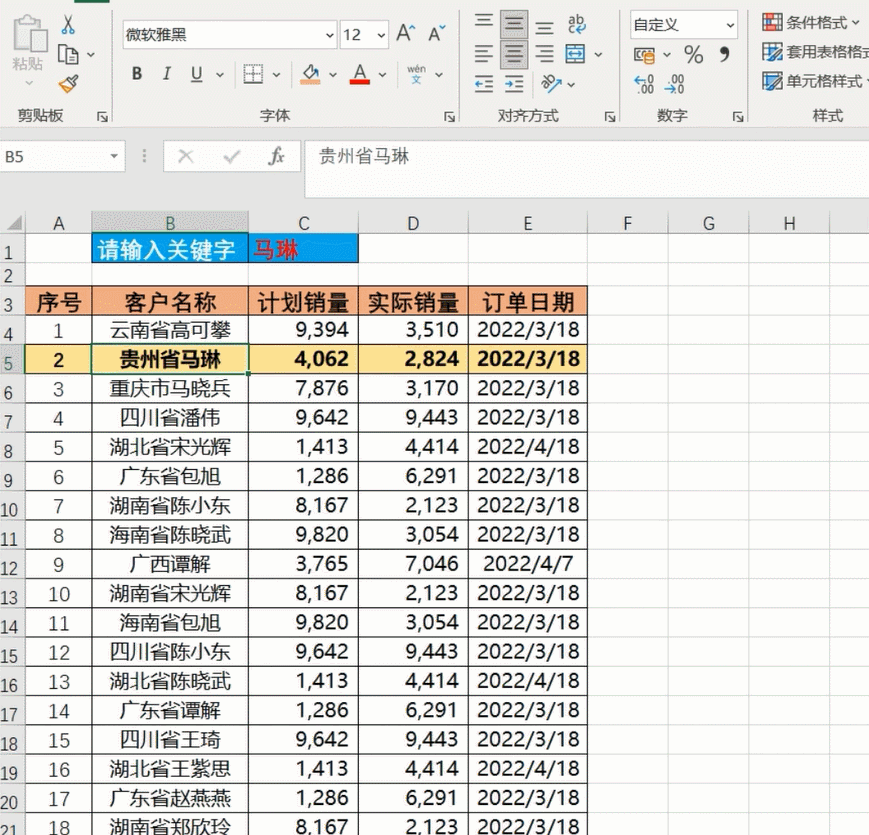Viewport: 869px width, 835px height.
Task: Click the formula bar text field
Action: (x=586, y=168)
